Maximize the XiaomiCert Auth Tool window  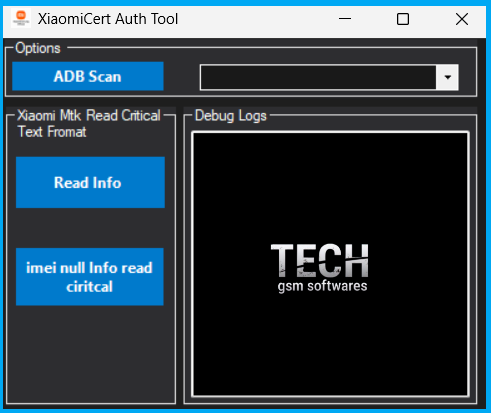(403, 19)
